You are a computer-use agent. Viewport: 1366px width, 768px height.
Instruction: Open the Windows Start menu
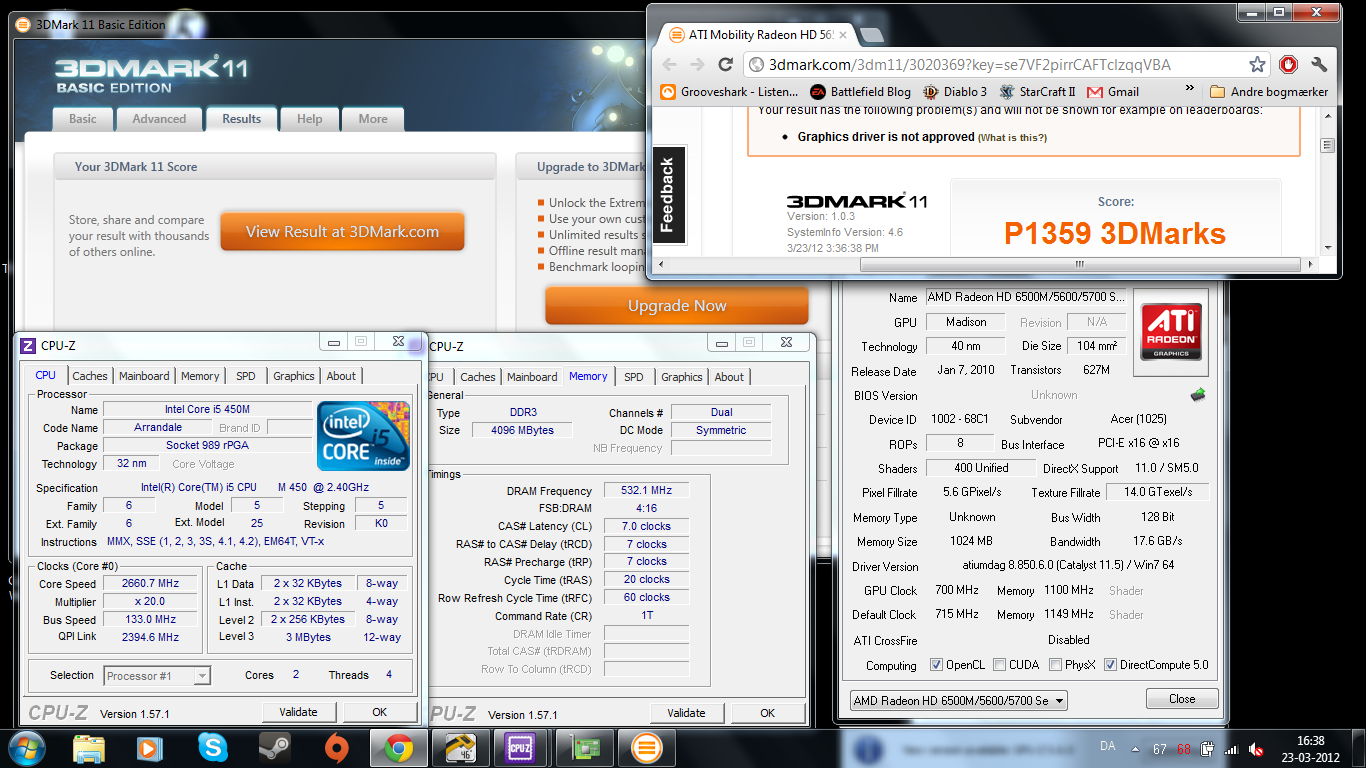click(26, 748)
